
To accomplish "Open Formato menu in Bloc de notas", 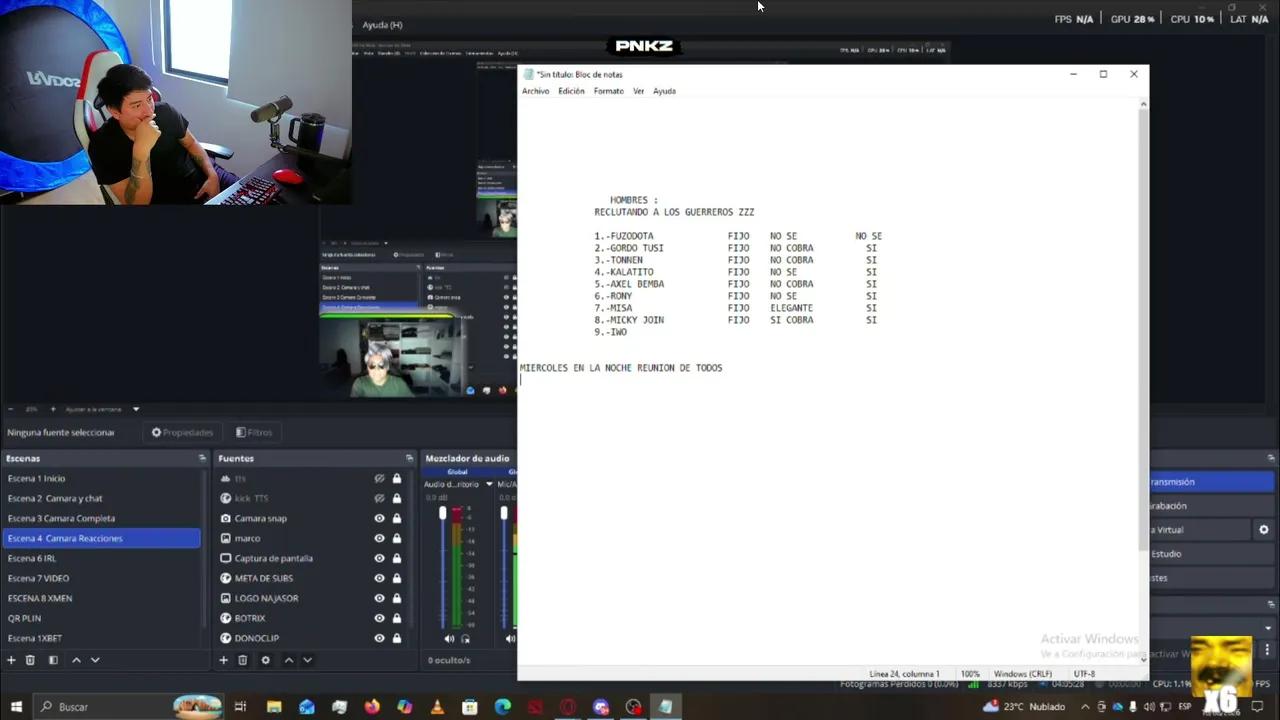I will (608, 91).
